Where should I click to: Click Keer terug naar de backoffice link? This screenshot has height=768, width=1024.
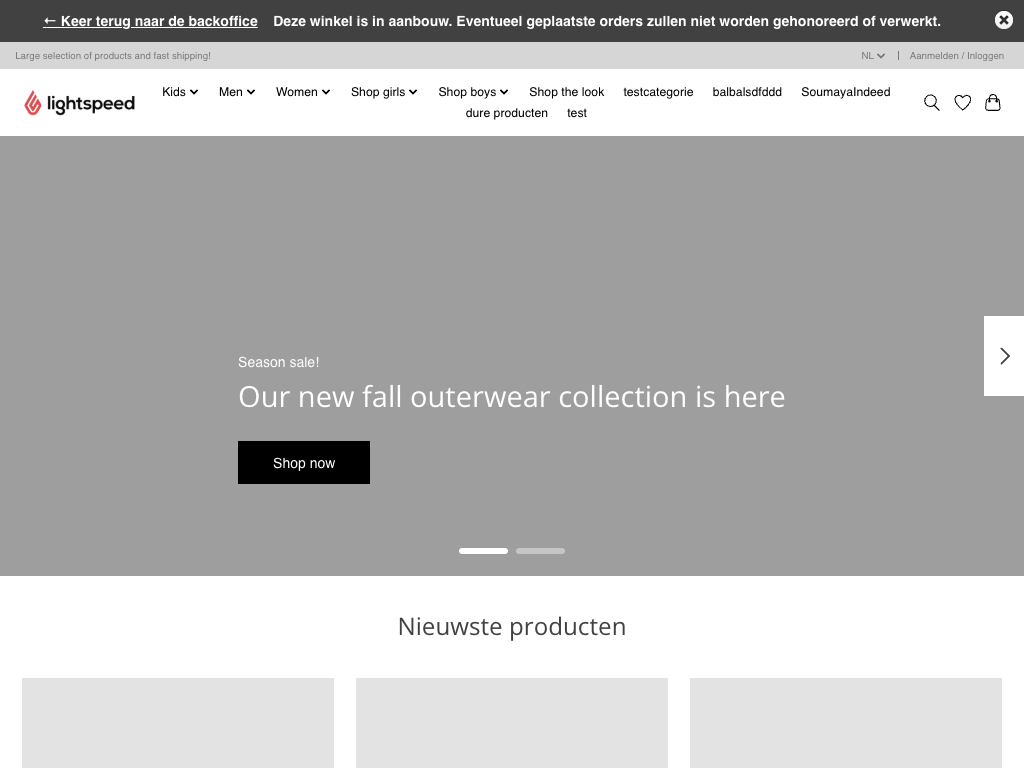point(150,21)
